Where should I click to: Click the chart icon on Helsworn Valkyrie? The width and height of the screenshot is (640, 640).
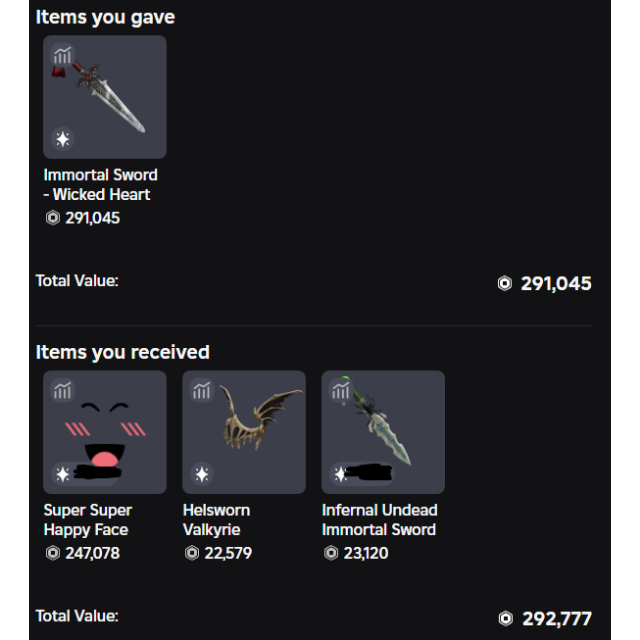[x=202, y=390]
